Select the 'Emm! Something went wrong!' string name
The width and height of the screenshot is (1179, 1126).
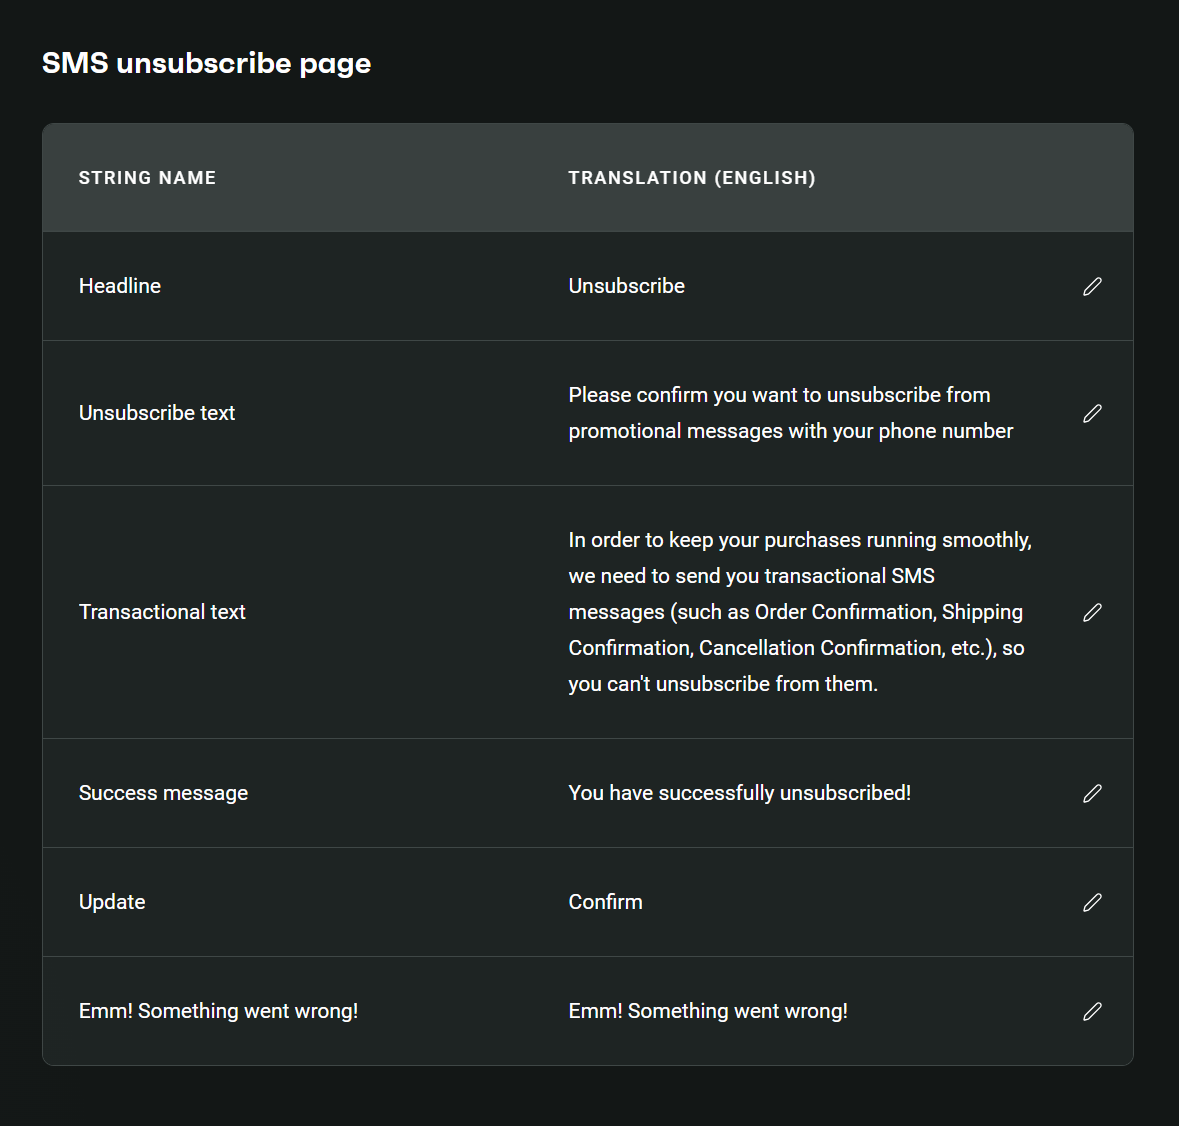218,1011
